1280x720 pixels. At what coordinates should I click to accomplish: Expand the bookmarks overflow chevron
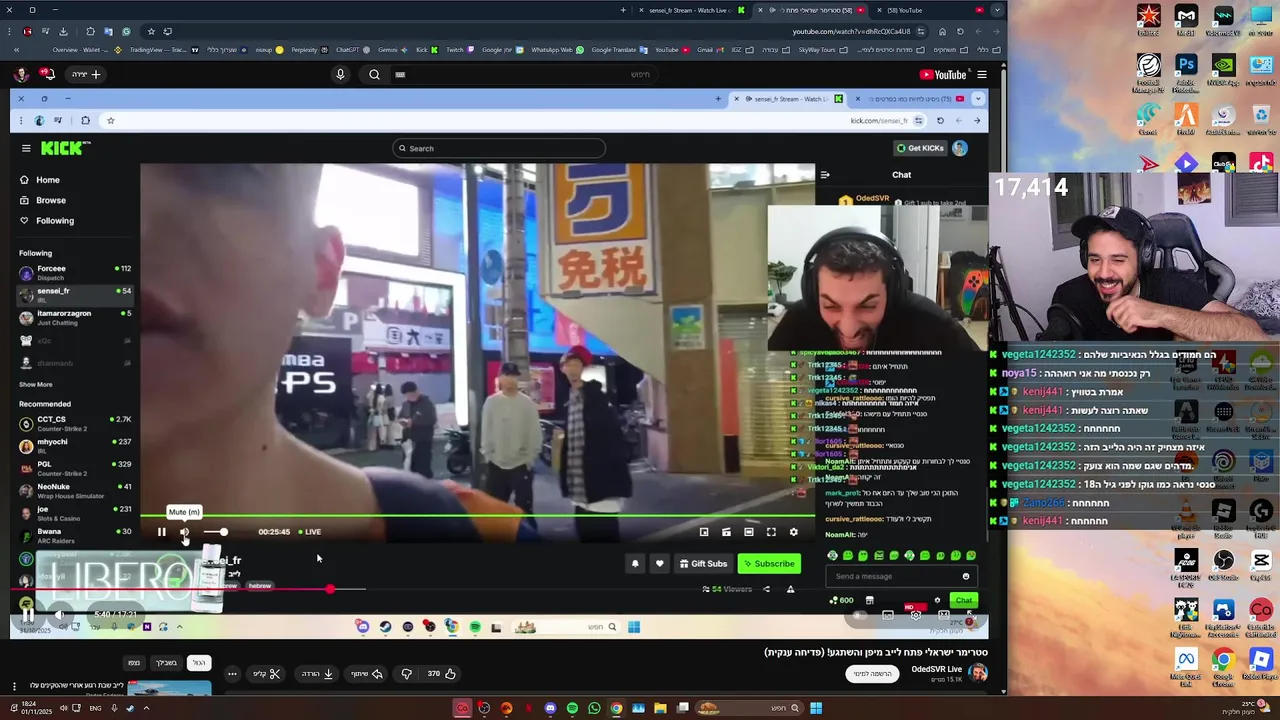(16, 50)
